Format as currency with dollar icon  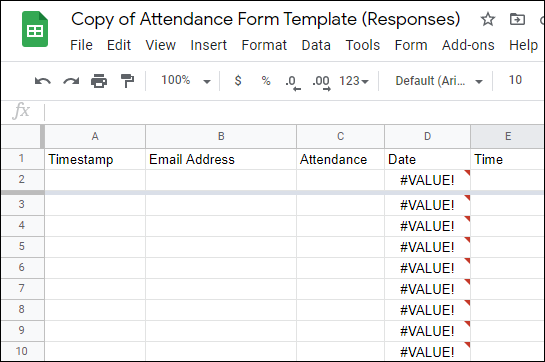point(238,81)
